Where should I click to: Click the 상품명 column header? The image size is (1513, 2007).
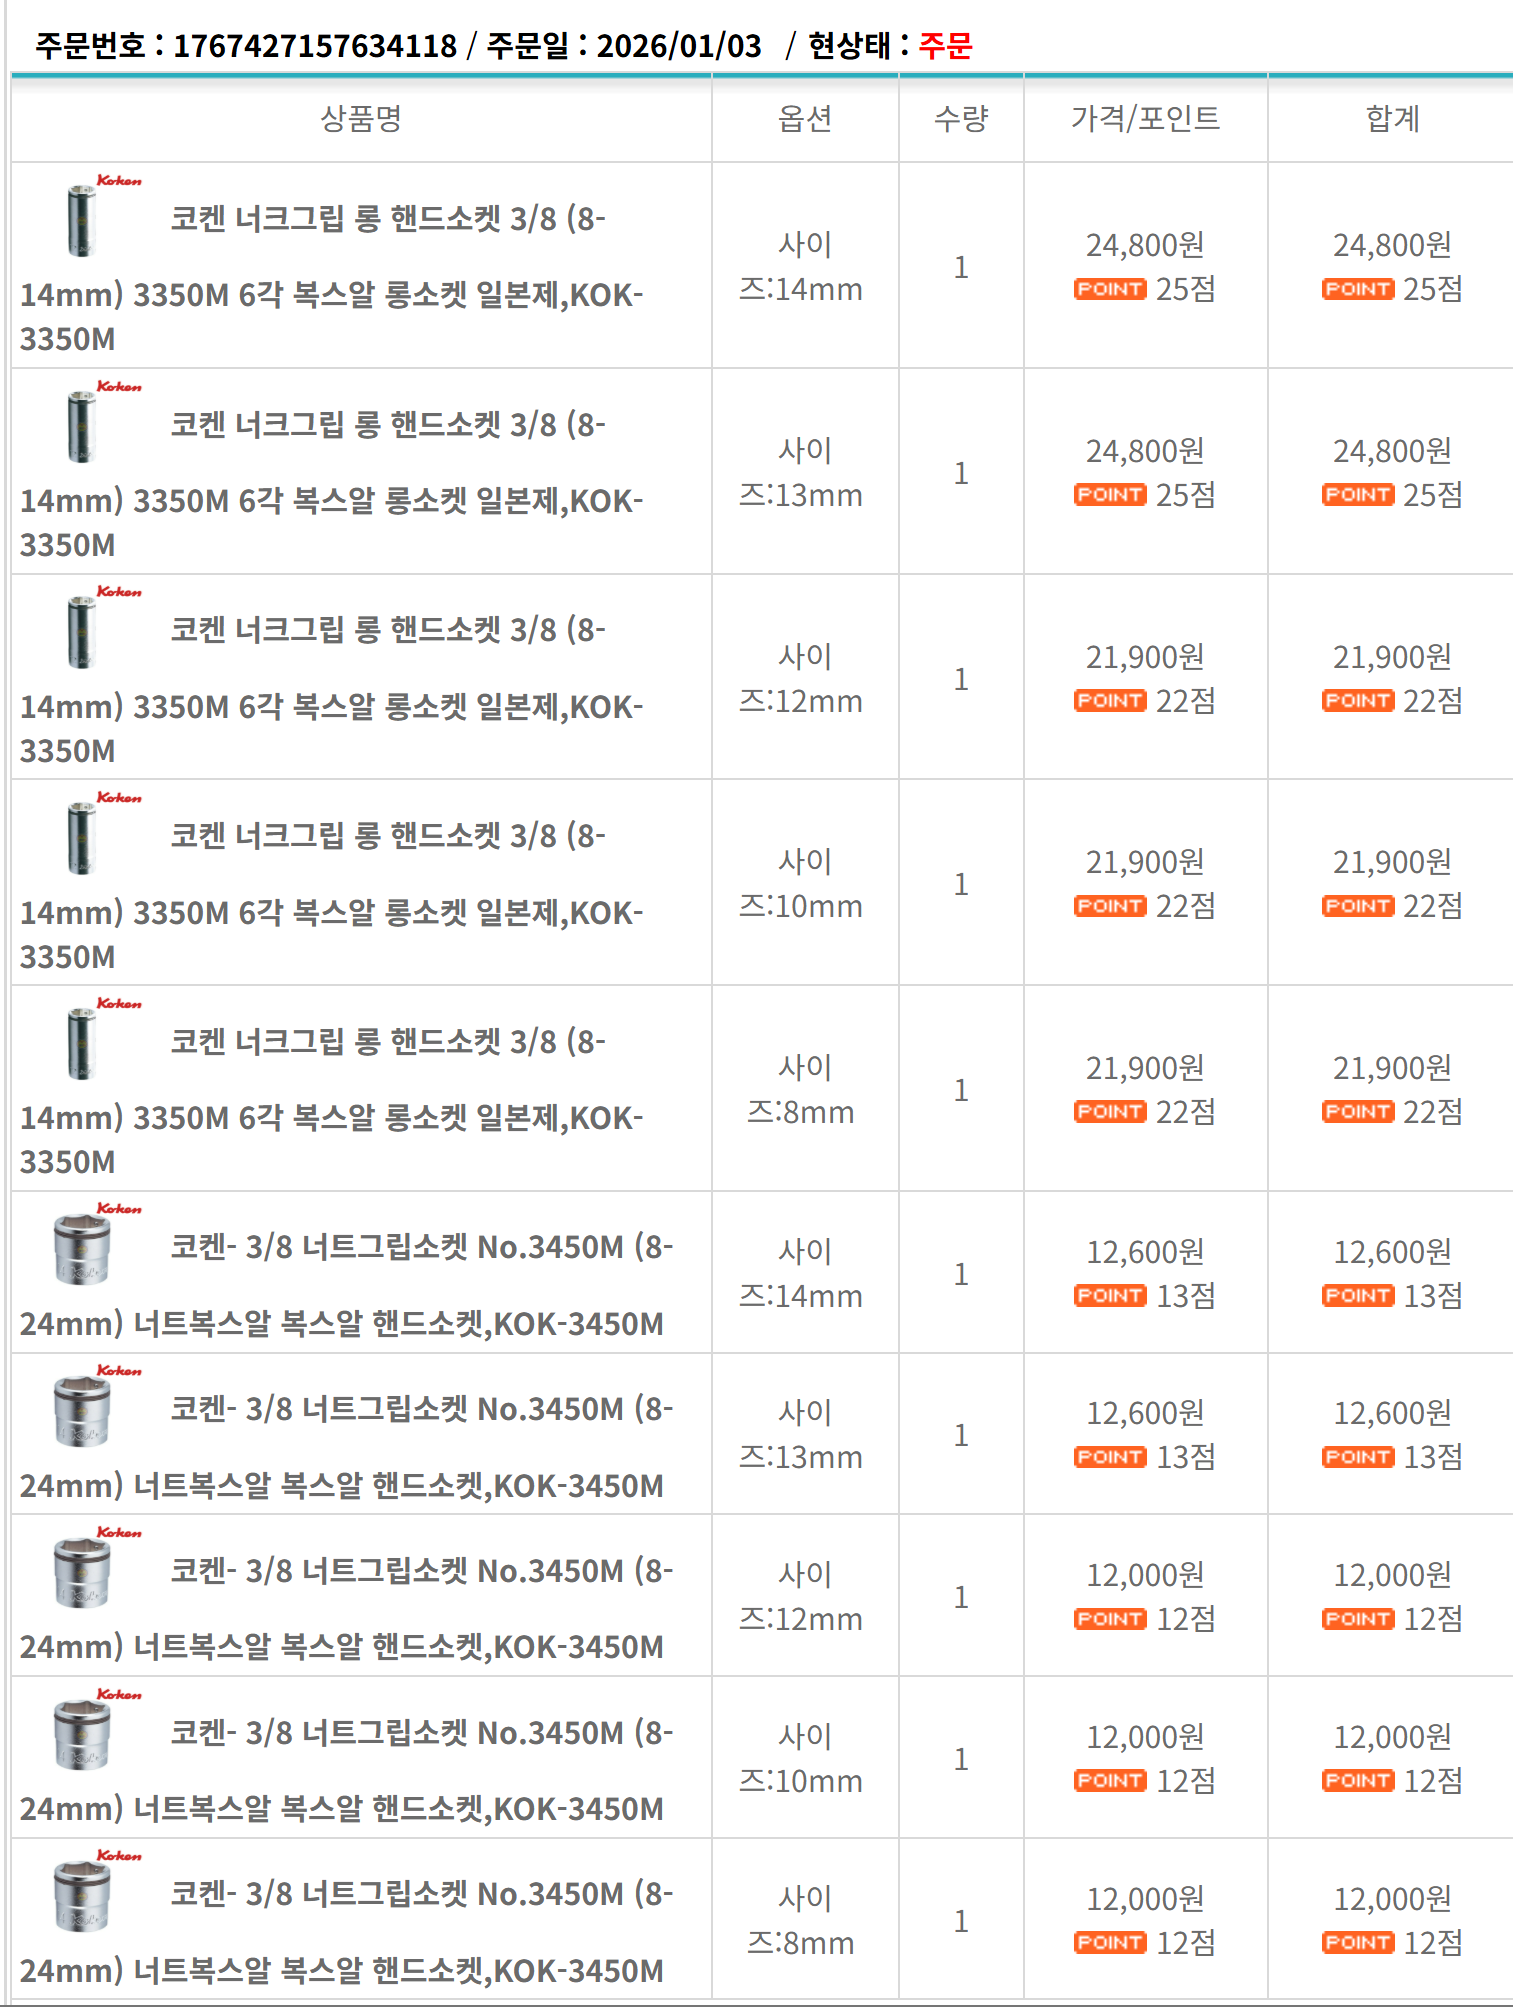click(x=361, y=119)
